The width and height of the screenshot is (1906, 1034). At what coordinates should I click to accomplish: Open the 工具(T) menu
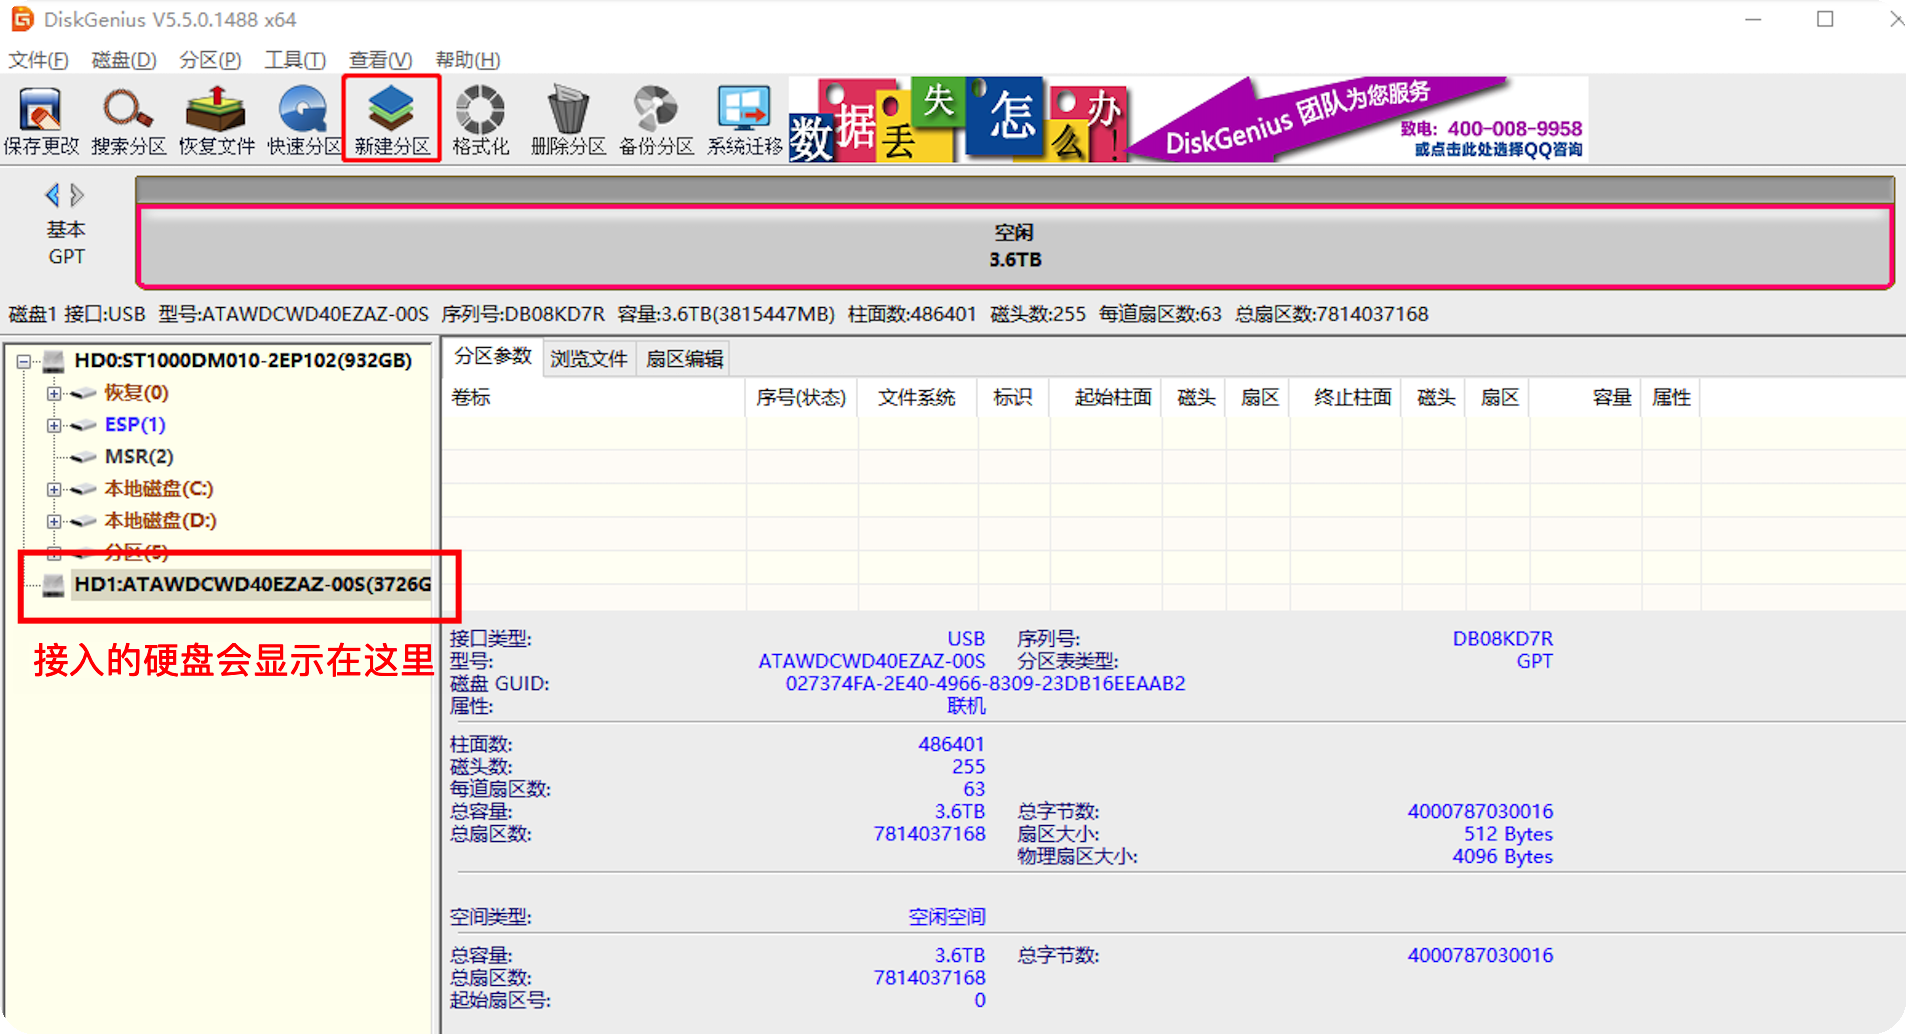[x=295, y=60]
